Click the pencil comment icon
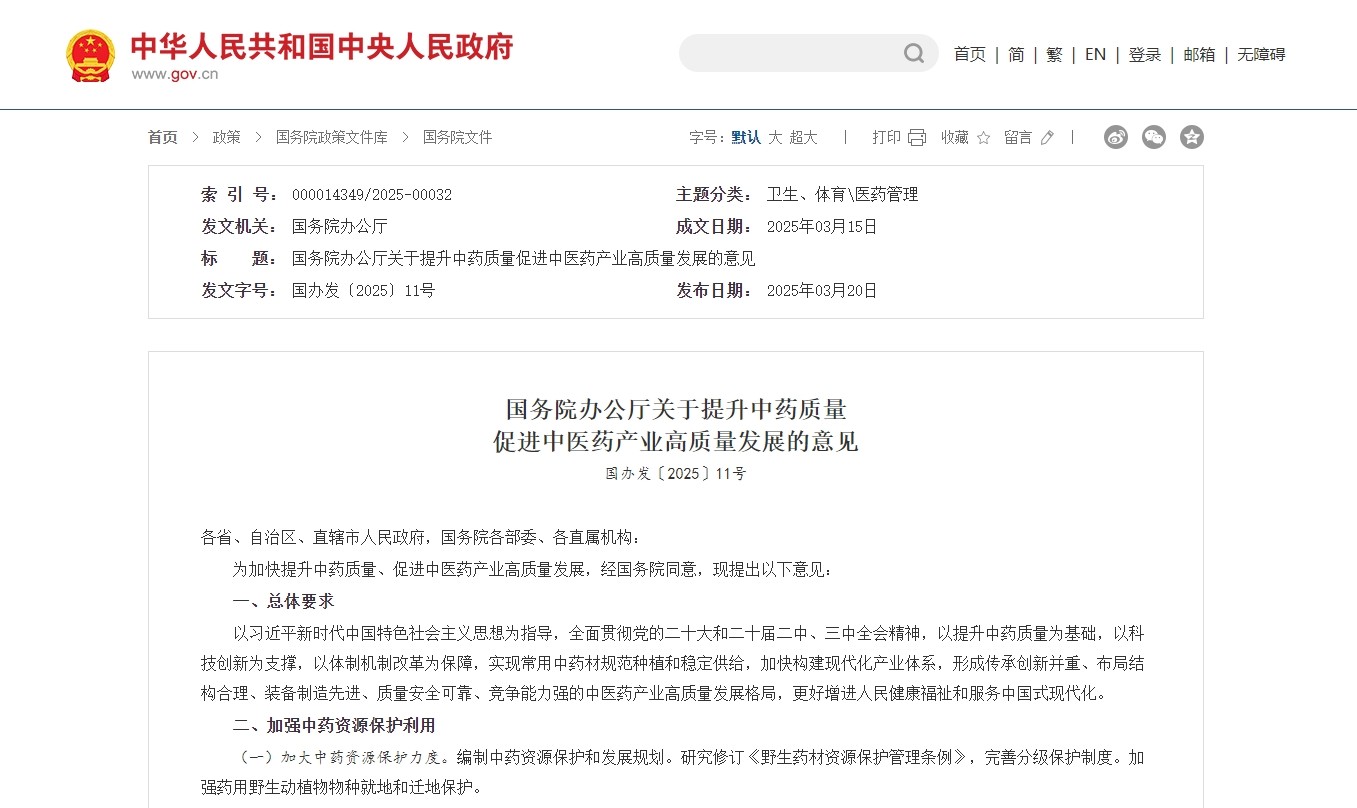The image size is (1357, 808). tap(1047, 138)
